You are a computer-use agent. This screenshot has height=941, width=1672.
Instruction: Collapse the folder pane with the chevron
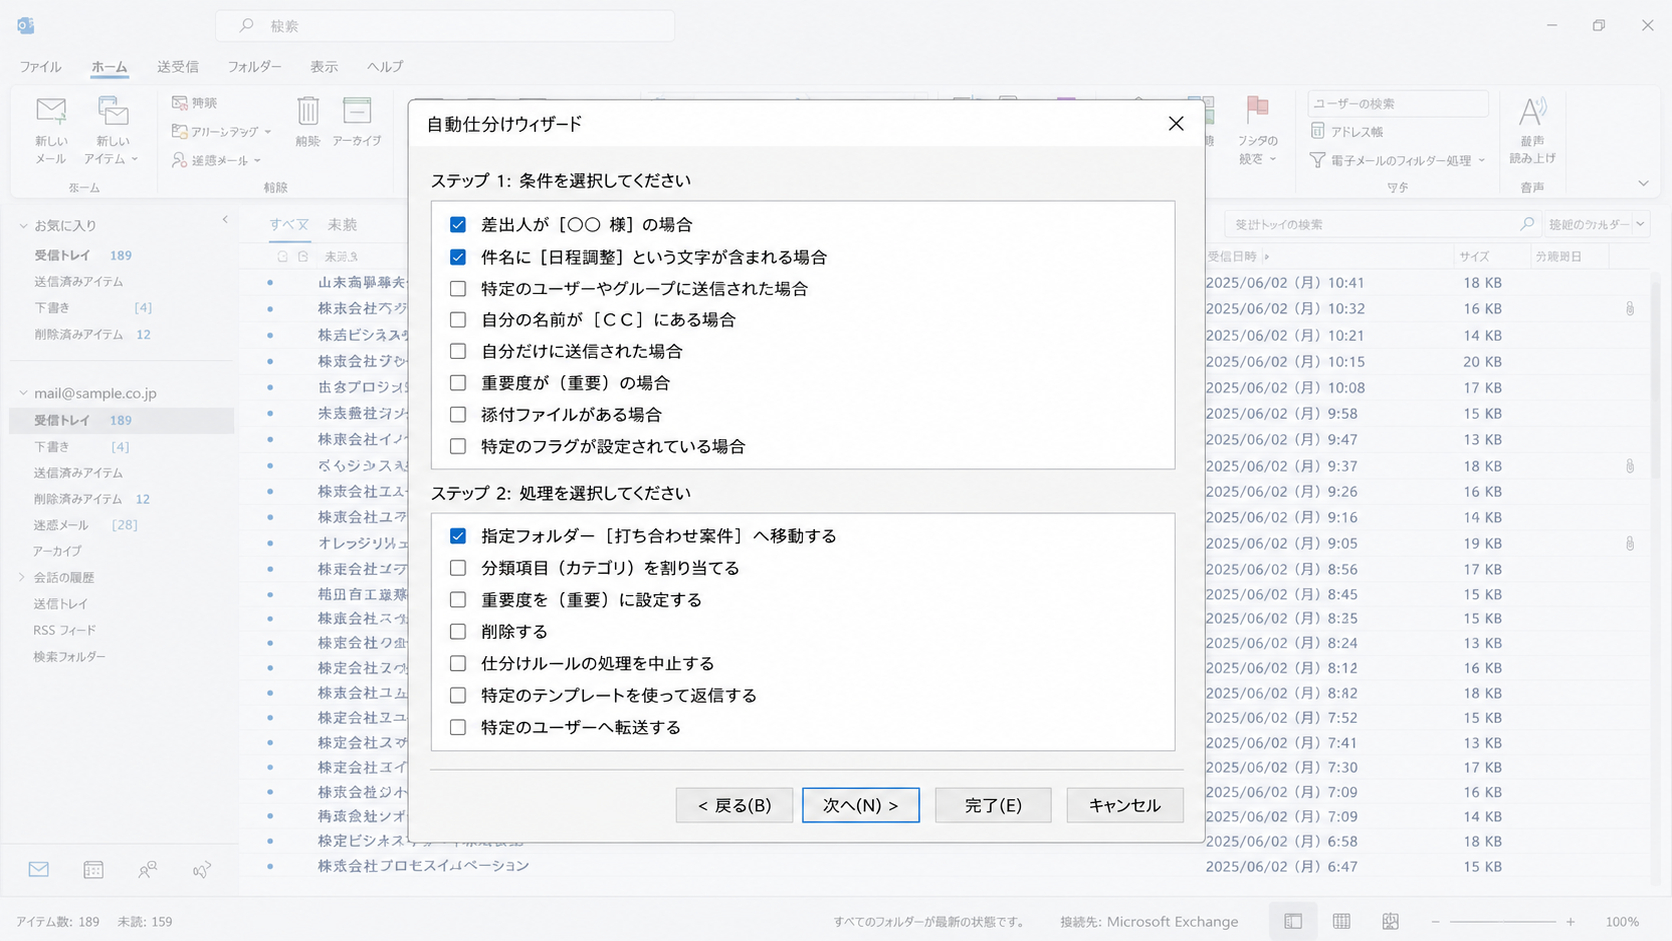pos(225,220)
